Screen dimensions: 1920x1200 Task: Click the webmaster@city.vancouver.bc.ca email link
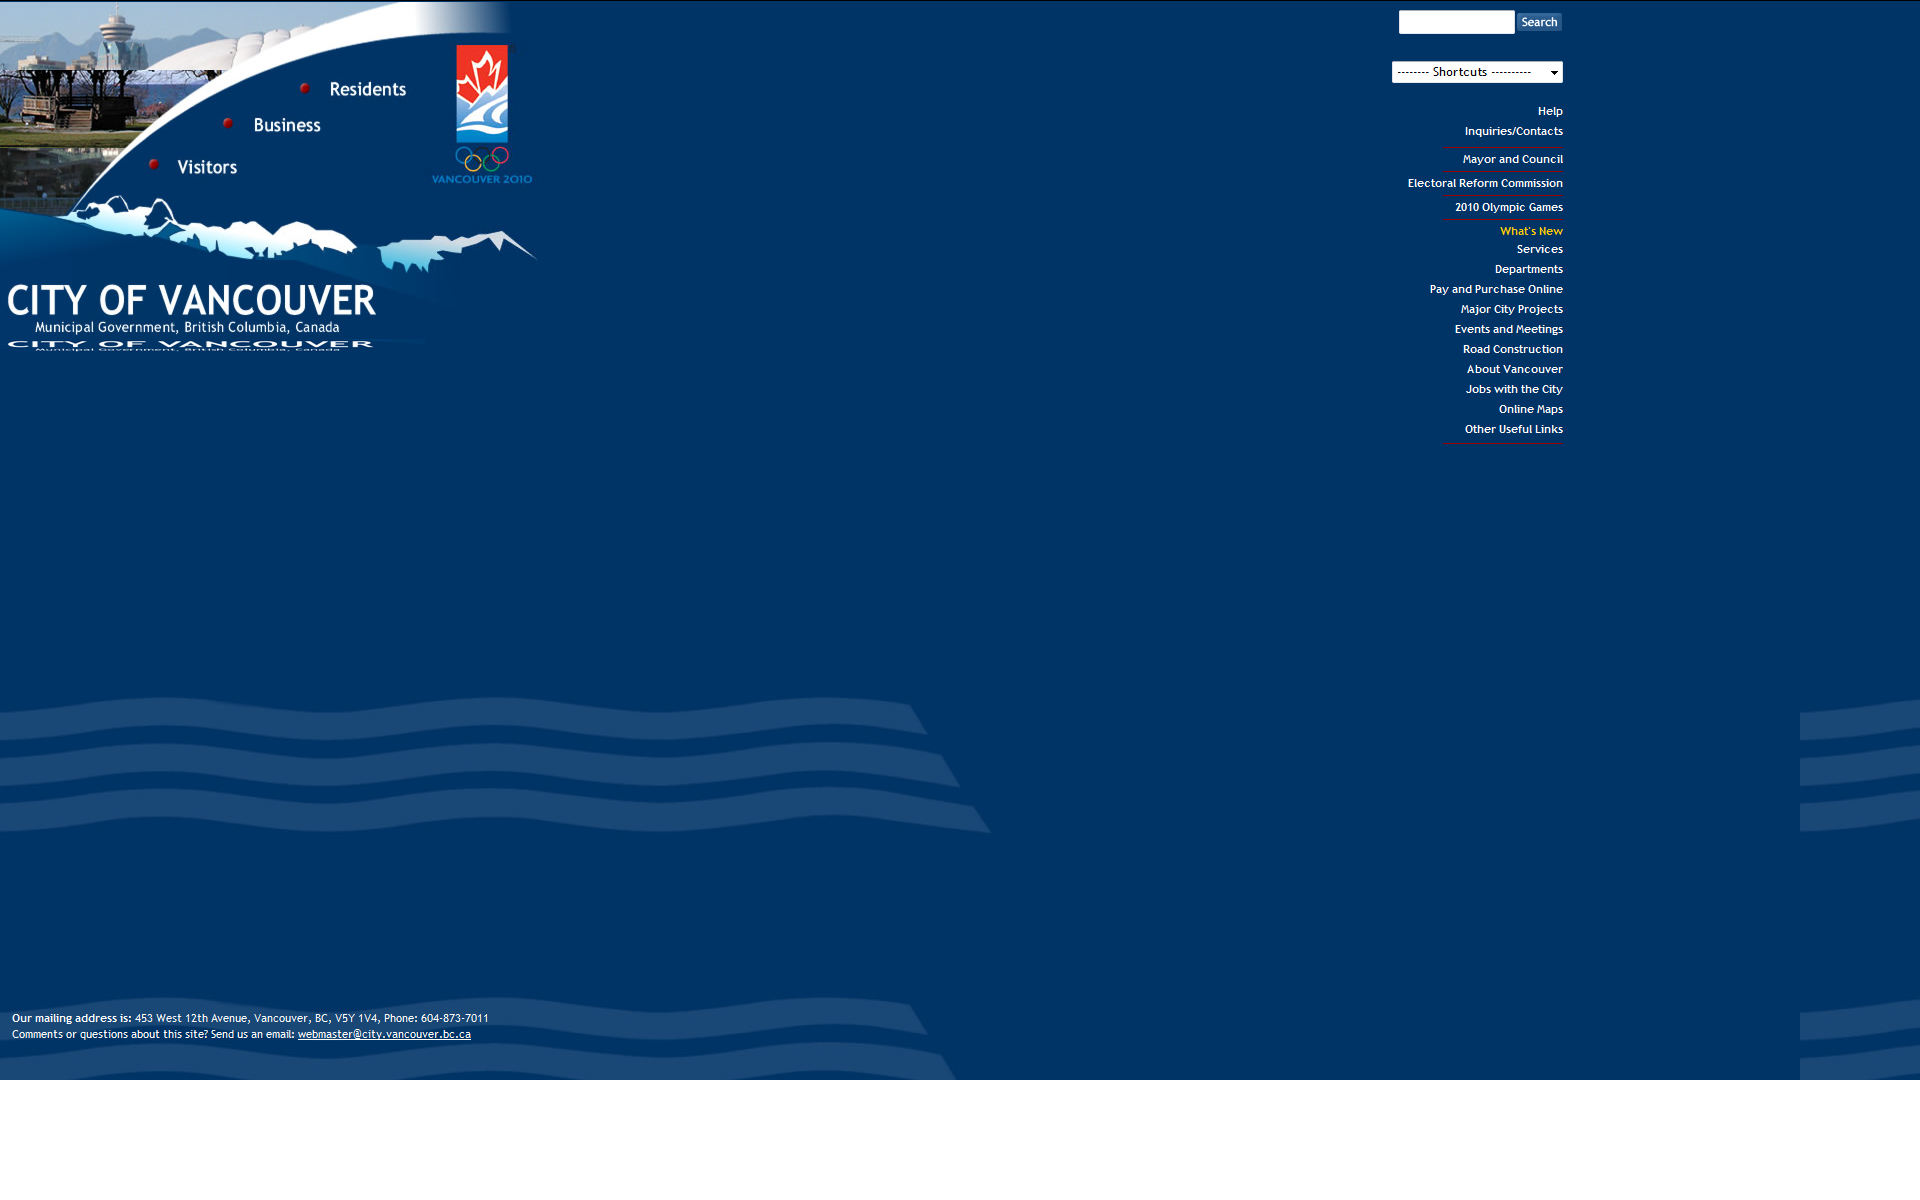(384, 1034)
